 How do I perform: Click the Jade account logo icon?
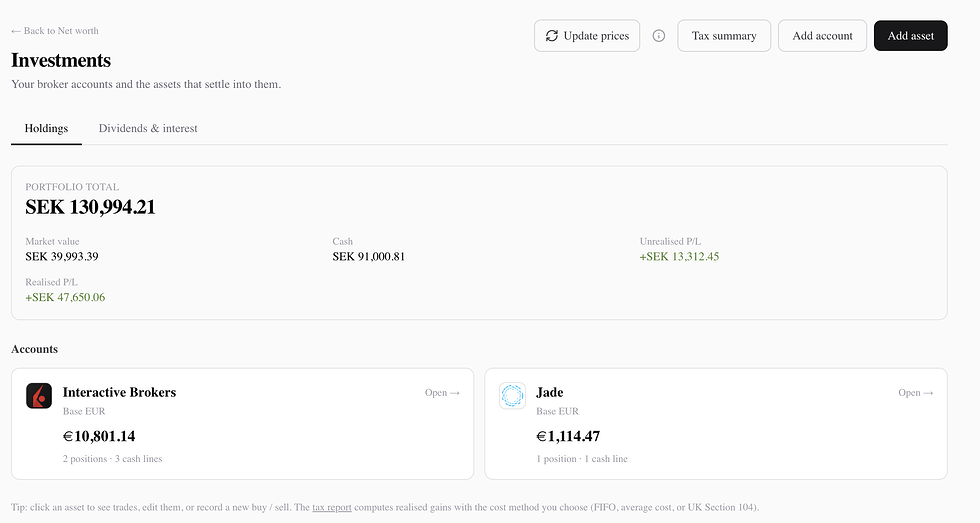[512, 396]
